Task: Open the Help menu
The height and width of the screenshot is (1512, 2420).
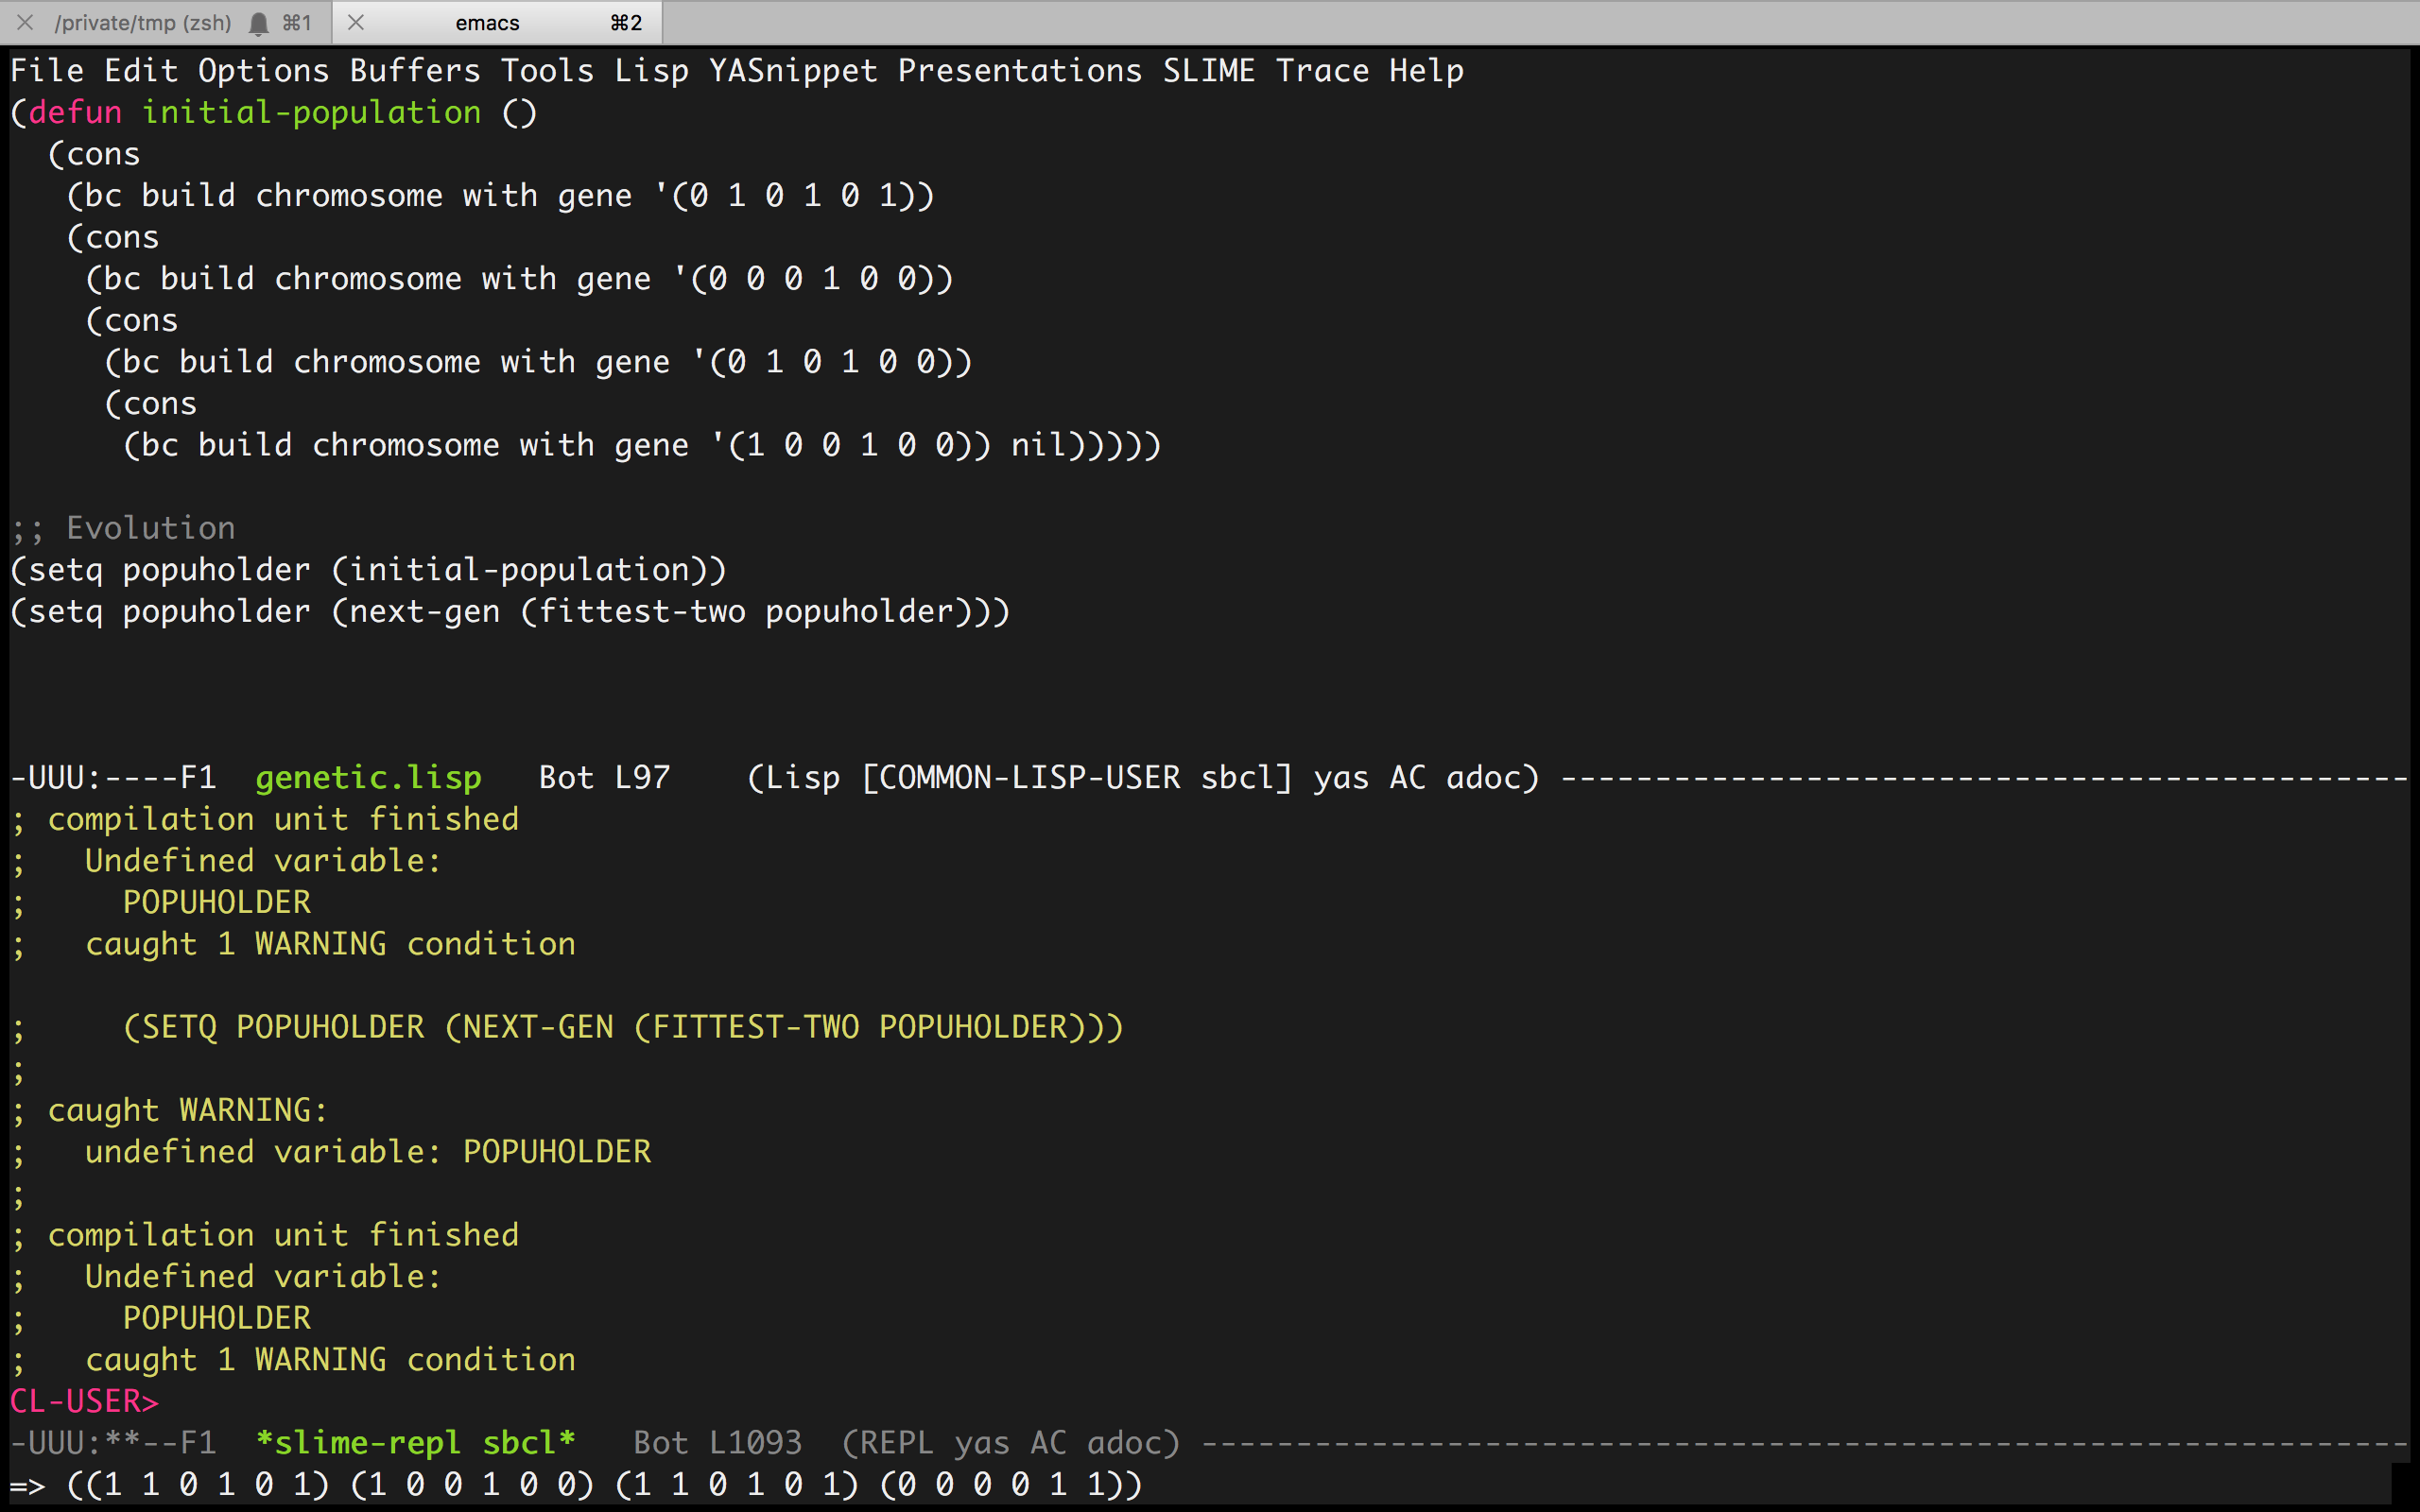Action: (x=1426, y=71)
